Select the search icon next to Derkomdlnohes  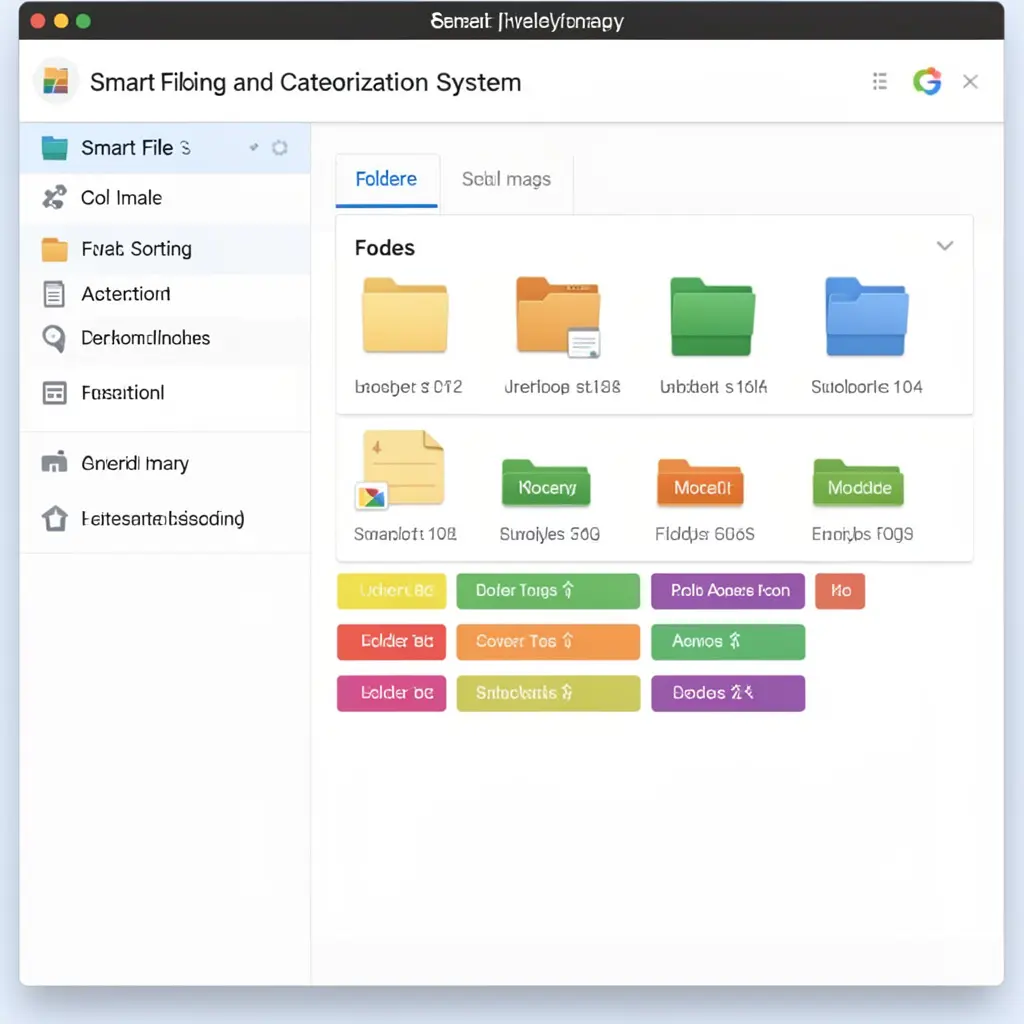pos(54,339)
